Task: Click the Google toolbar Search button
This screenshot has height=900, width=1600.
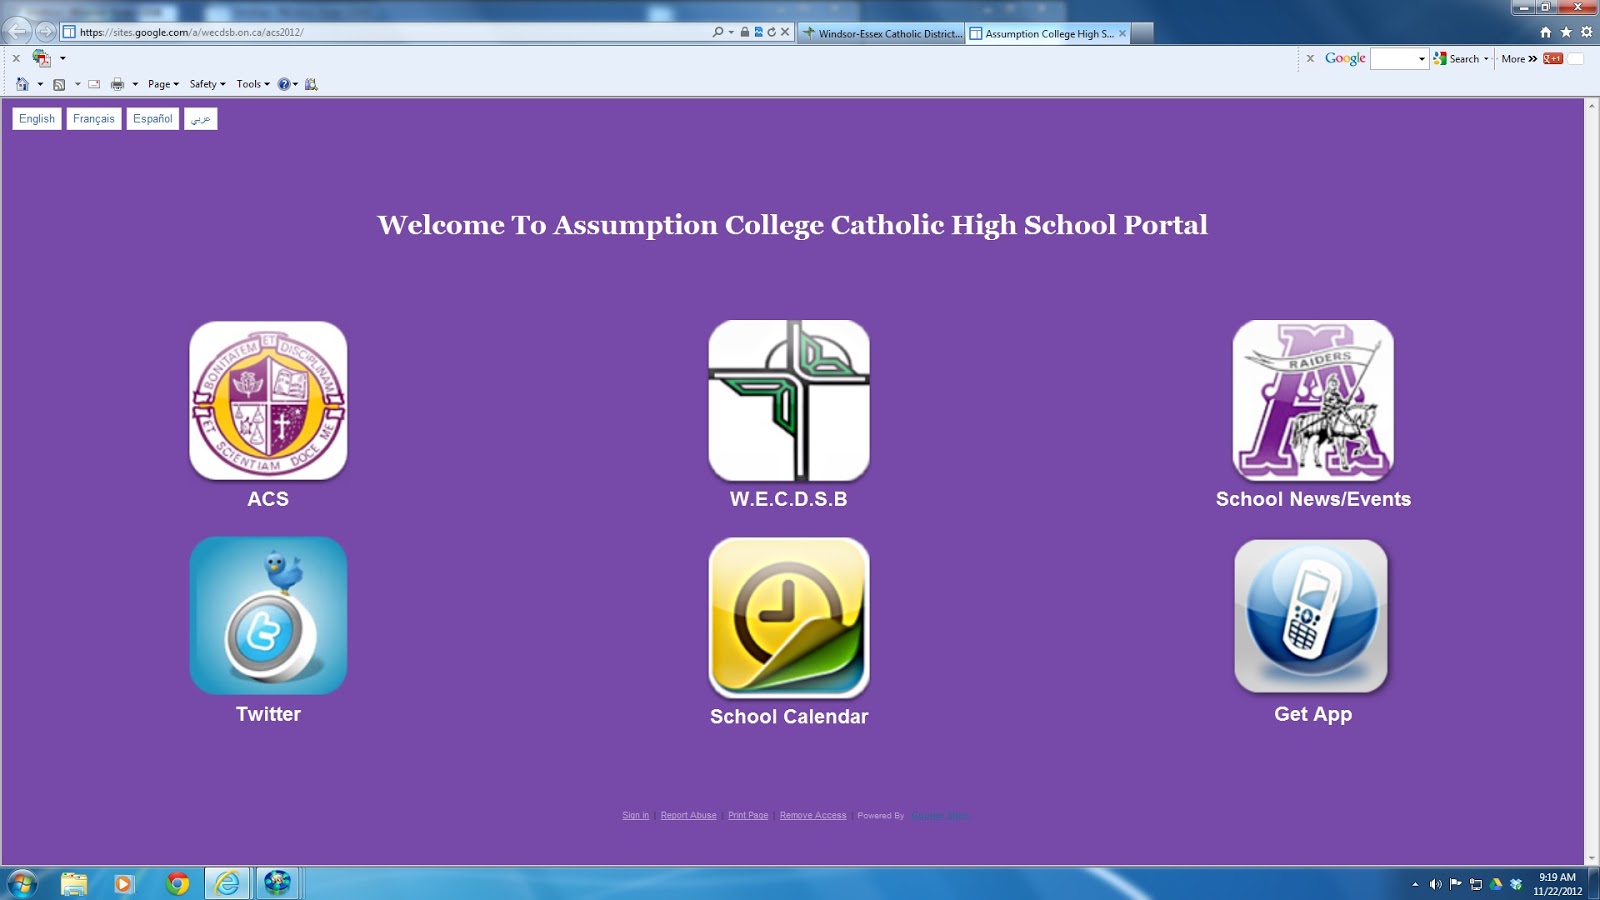Action: point(1457,59)
